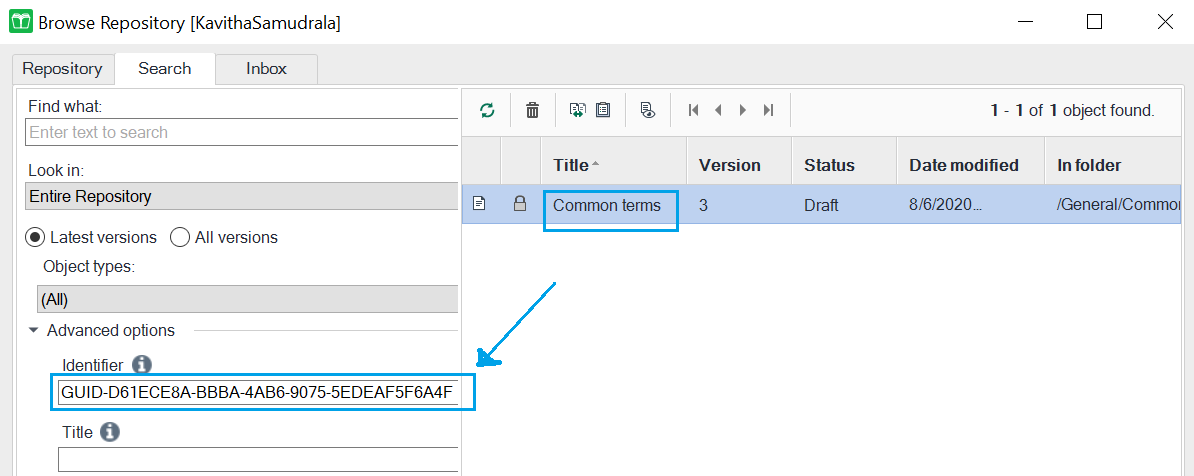Click the document icon in Common terms row

pyautogui.click(x=479, y=203)
